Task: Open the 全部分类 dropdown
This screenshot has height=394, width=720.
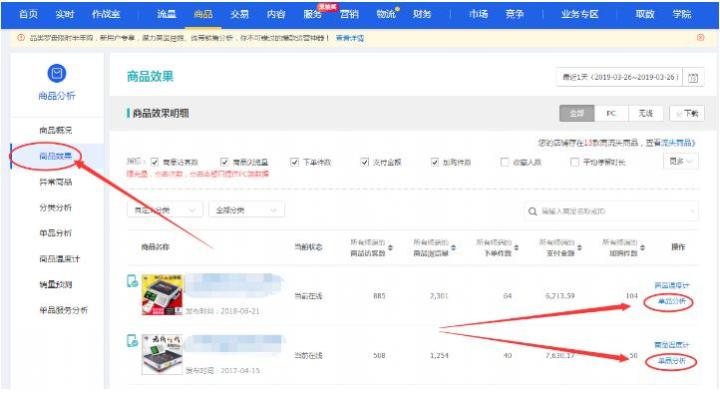Action: coord(247,210)
